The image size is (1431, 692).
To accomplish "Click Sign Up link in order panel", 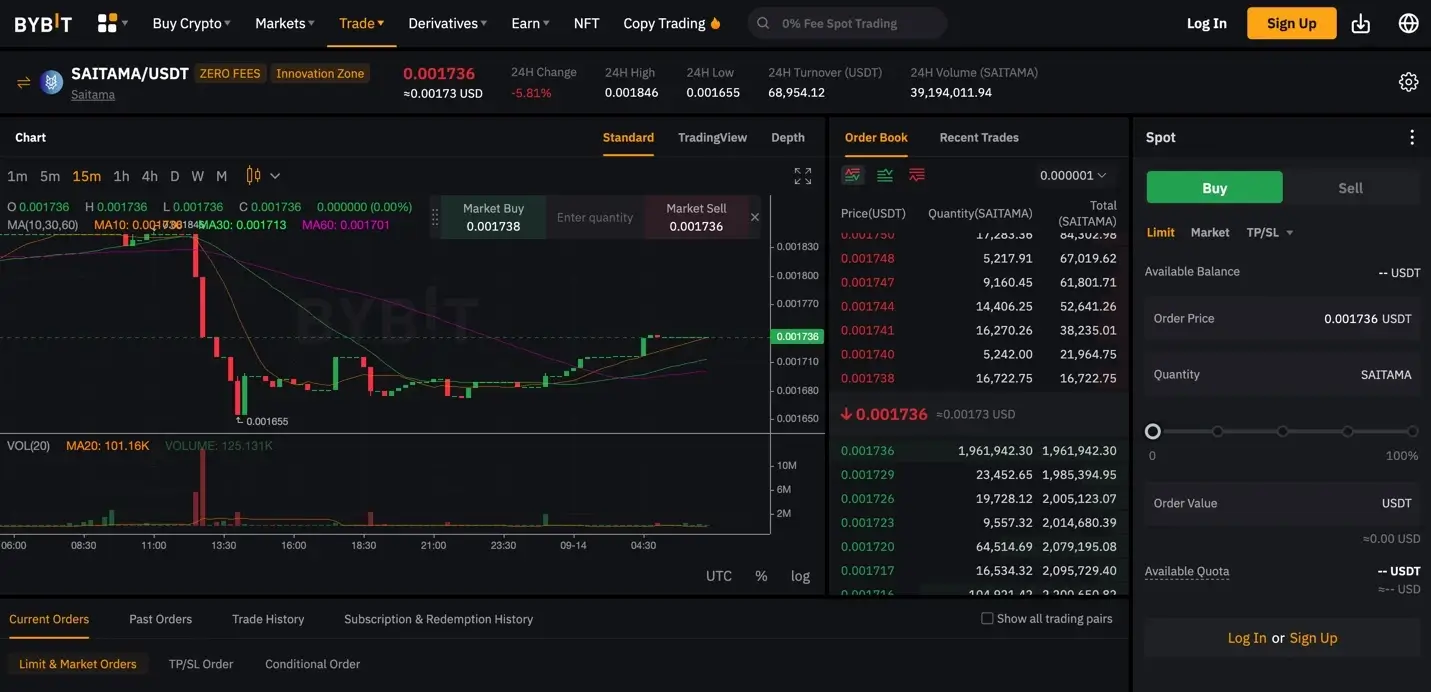I will (1313, 638).
